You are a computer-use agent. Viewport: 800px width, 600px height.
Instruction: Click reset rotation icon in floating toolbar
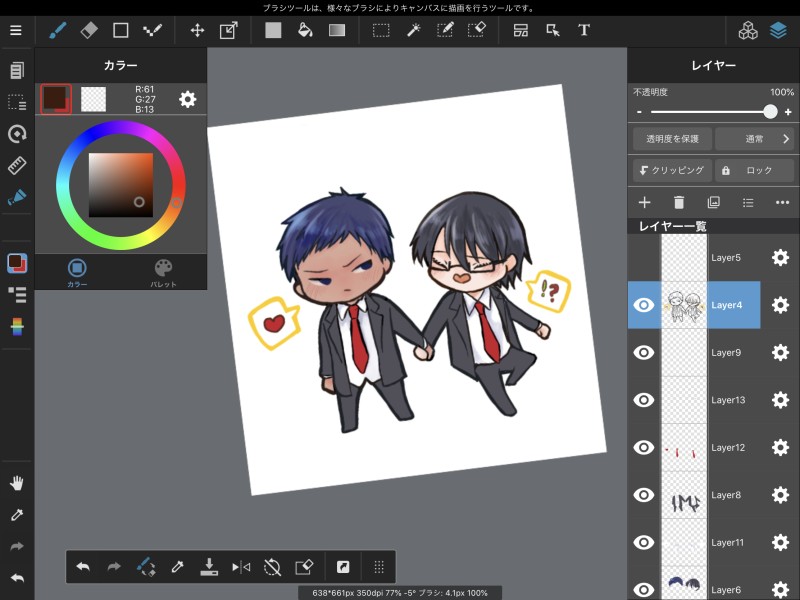point(272,567)
